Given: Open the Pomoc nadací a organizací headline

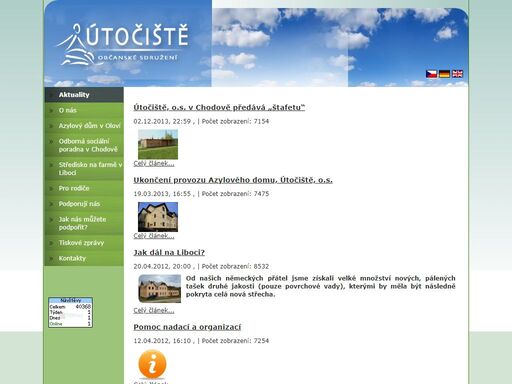Looking at the screenshot, I should click(x=187, y=327).
